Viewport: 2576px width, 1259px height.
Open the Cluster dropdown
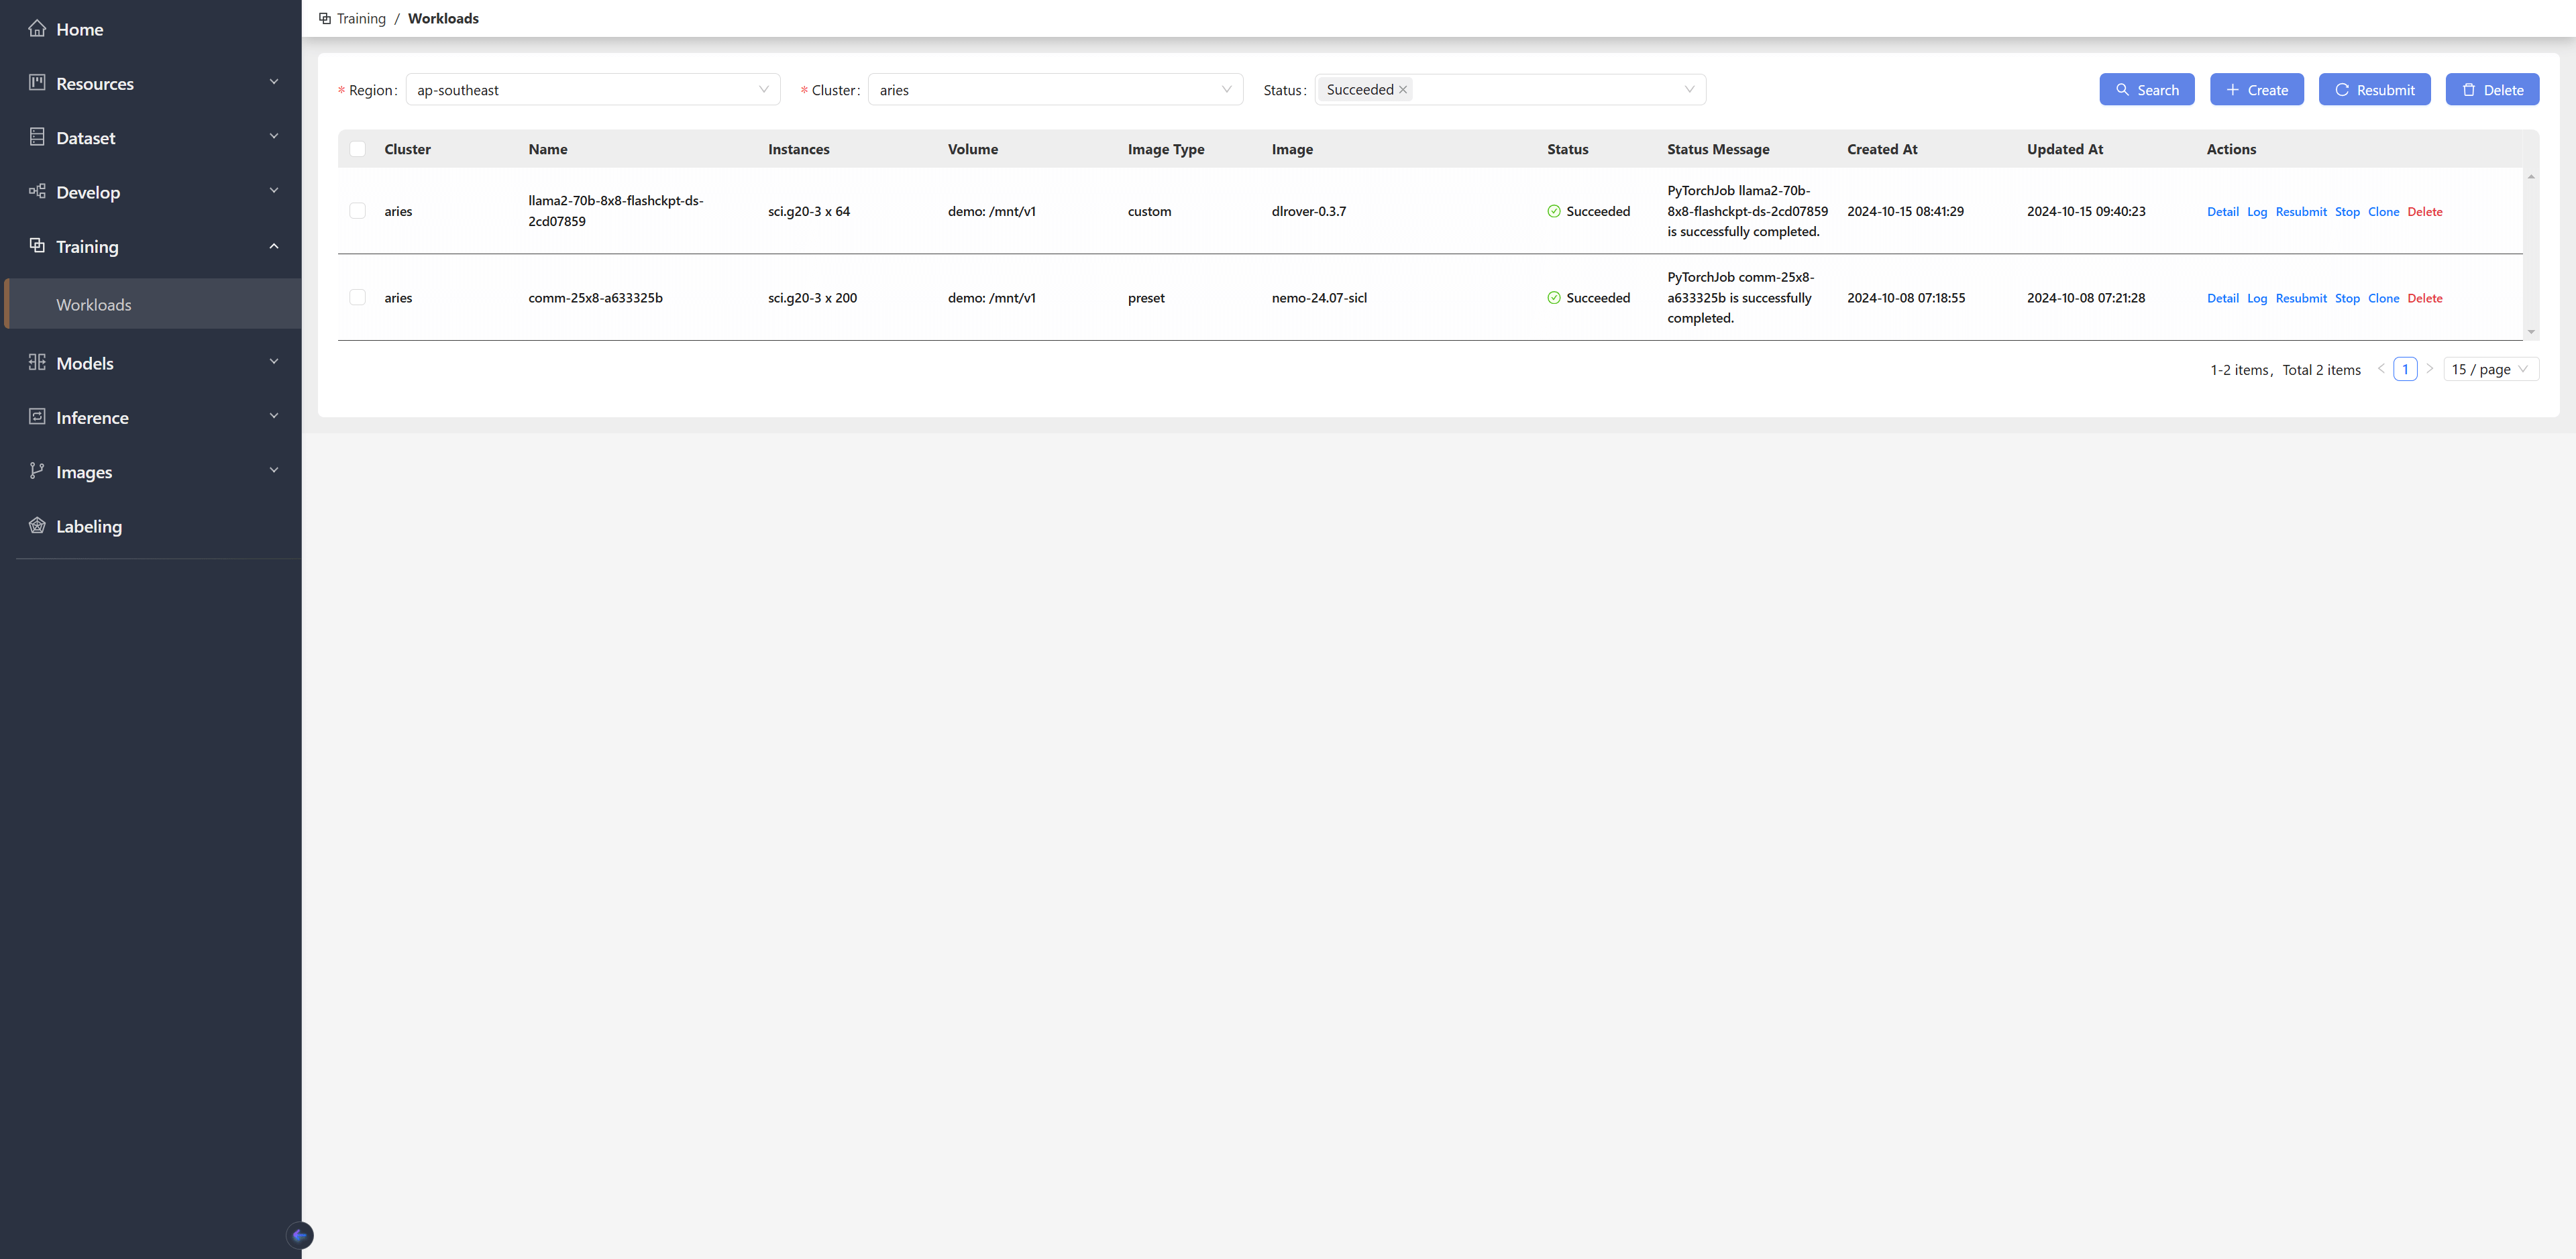click(x=1055, y=89)
